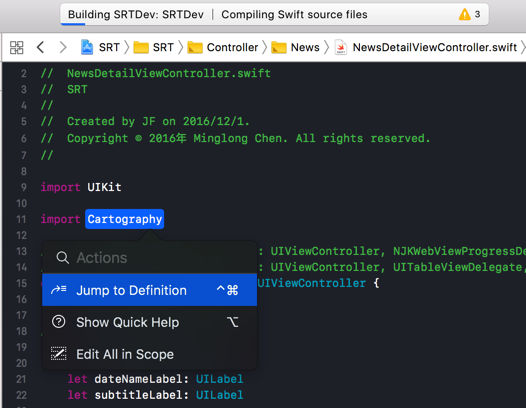
Task: Click UIViewController on line 15
Action: pyautogui.click(x=312, y=283)
